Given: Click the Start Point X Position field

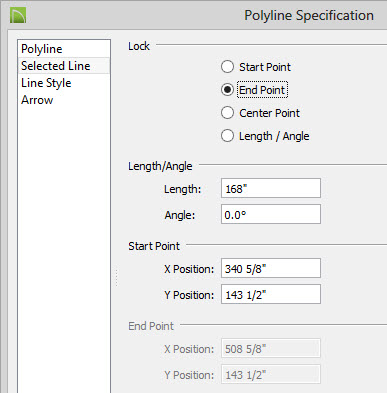Looking at the screenshot, I should (x=271, y=268).
